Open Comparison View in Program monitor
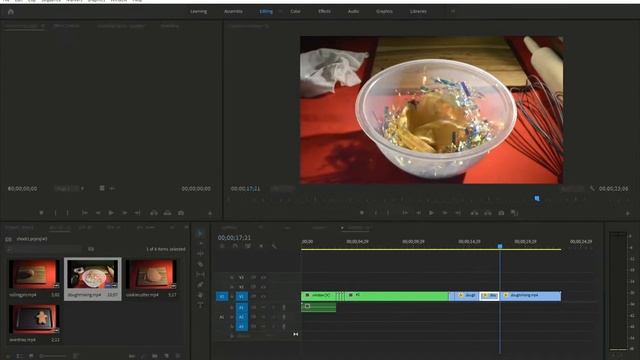This screenshot has width=640, height=360. (514, 213)
